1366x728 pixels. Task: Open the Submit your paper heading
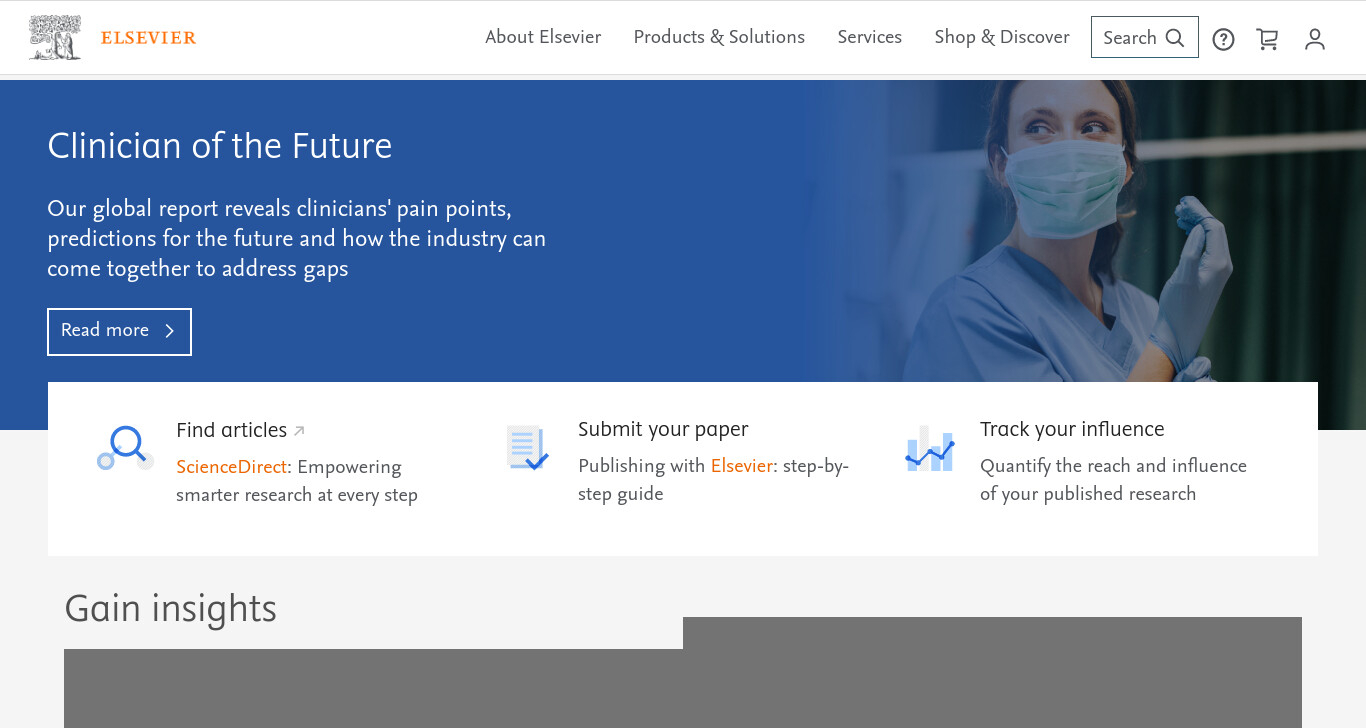tap(663, 429)
